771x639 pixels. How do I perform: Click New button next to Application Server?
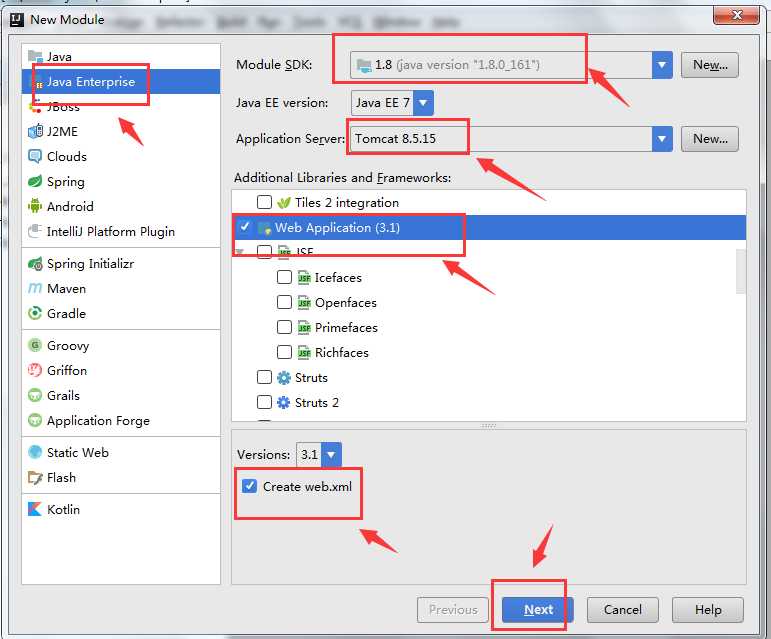tap(710, 139)
